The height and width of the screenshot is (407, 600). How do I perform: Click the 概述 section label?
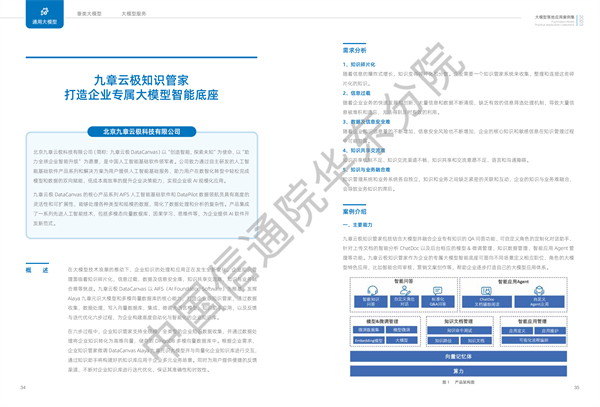(37, 270)
